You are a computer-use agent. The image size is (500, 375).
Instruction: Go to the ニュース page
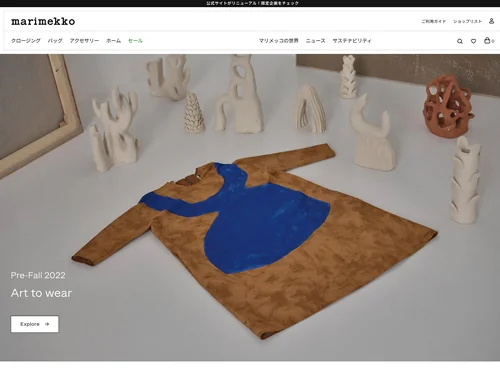pos(315,41)
